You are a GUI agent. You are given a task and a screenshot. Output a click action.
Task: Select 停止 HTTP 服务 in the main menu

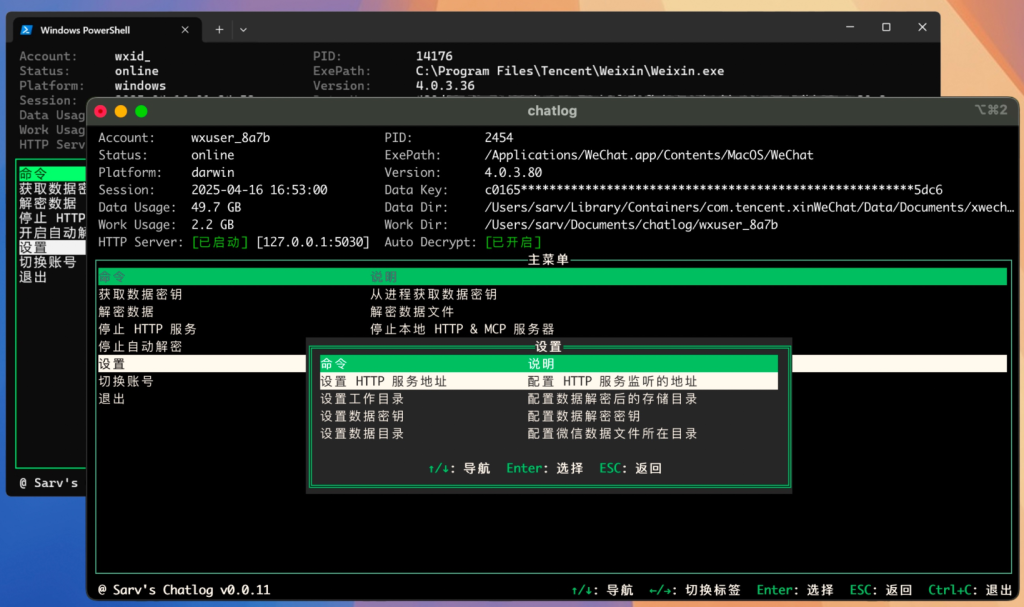click(x=147, y=329)
